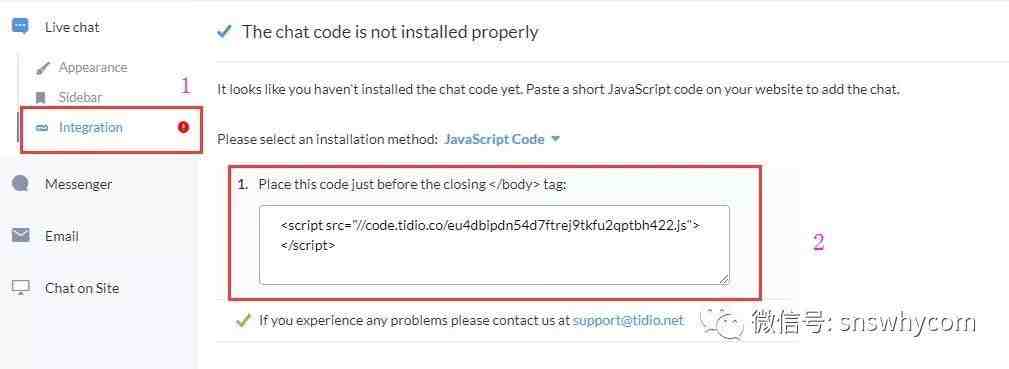Screen dimensions: 1009x369
Task: Open the Appearance settings page
Action: tap(93, 68)
